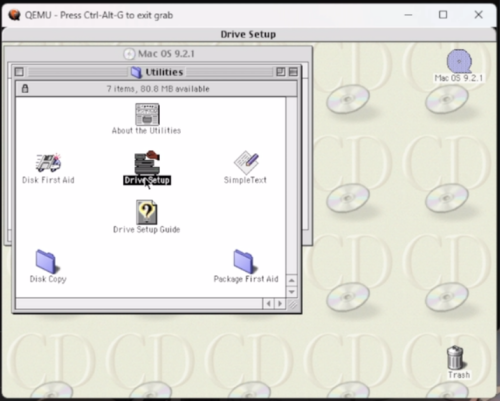Screen dimensions: 500x401
Task: Click the Mac OS 9.2.1 desktop icon label
Action: coord(459,78)
